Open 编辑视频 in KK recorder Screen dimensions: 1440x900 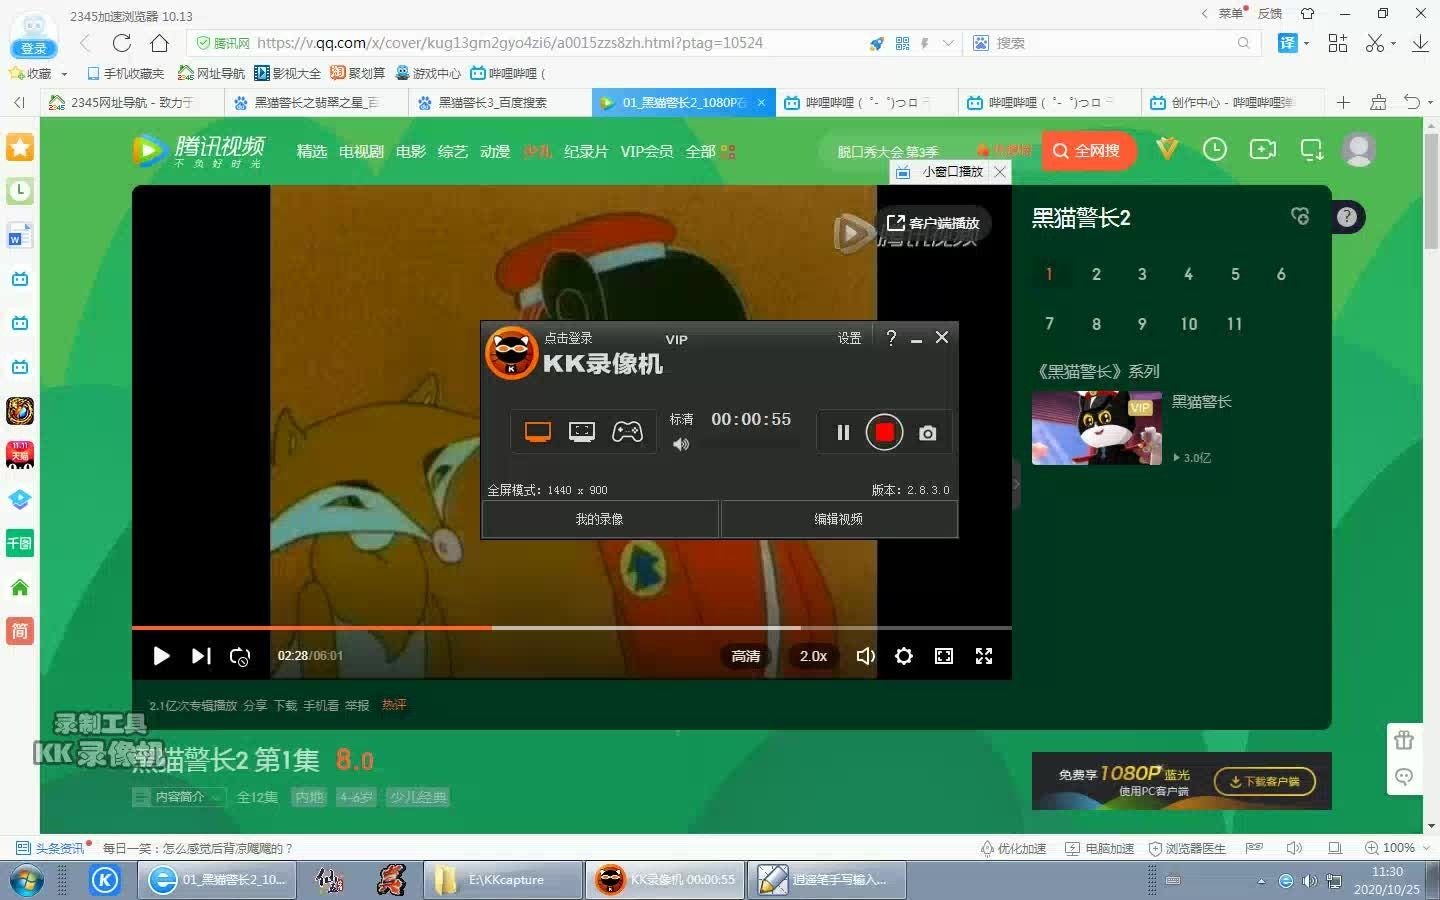(x=838, y=519)
